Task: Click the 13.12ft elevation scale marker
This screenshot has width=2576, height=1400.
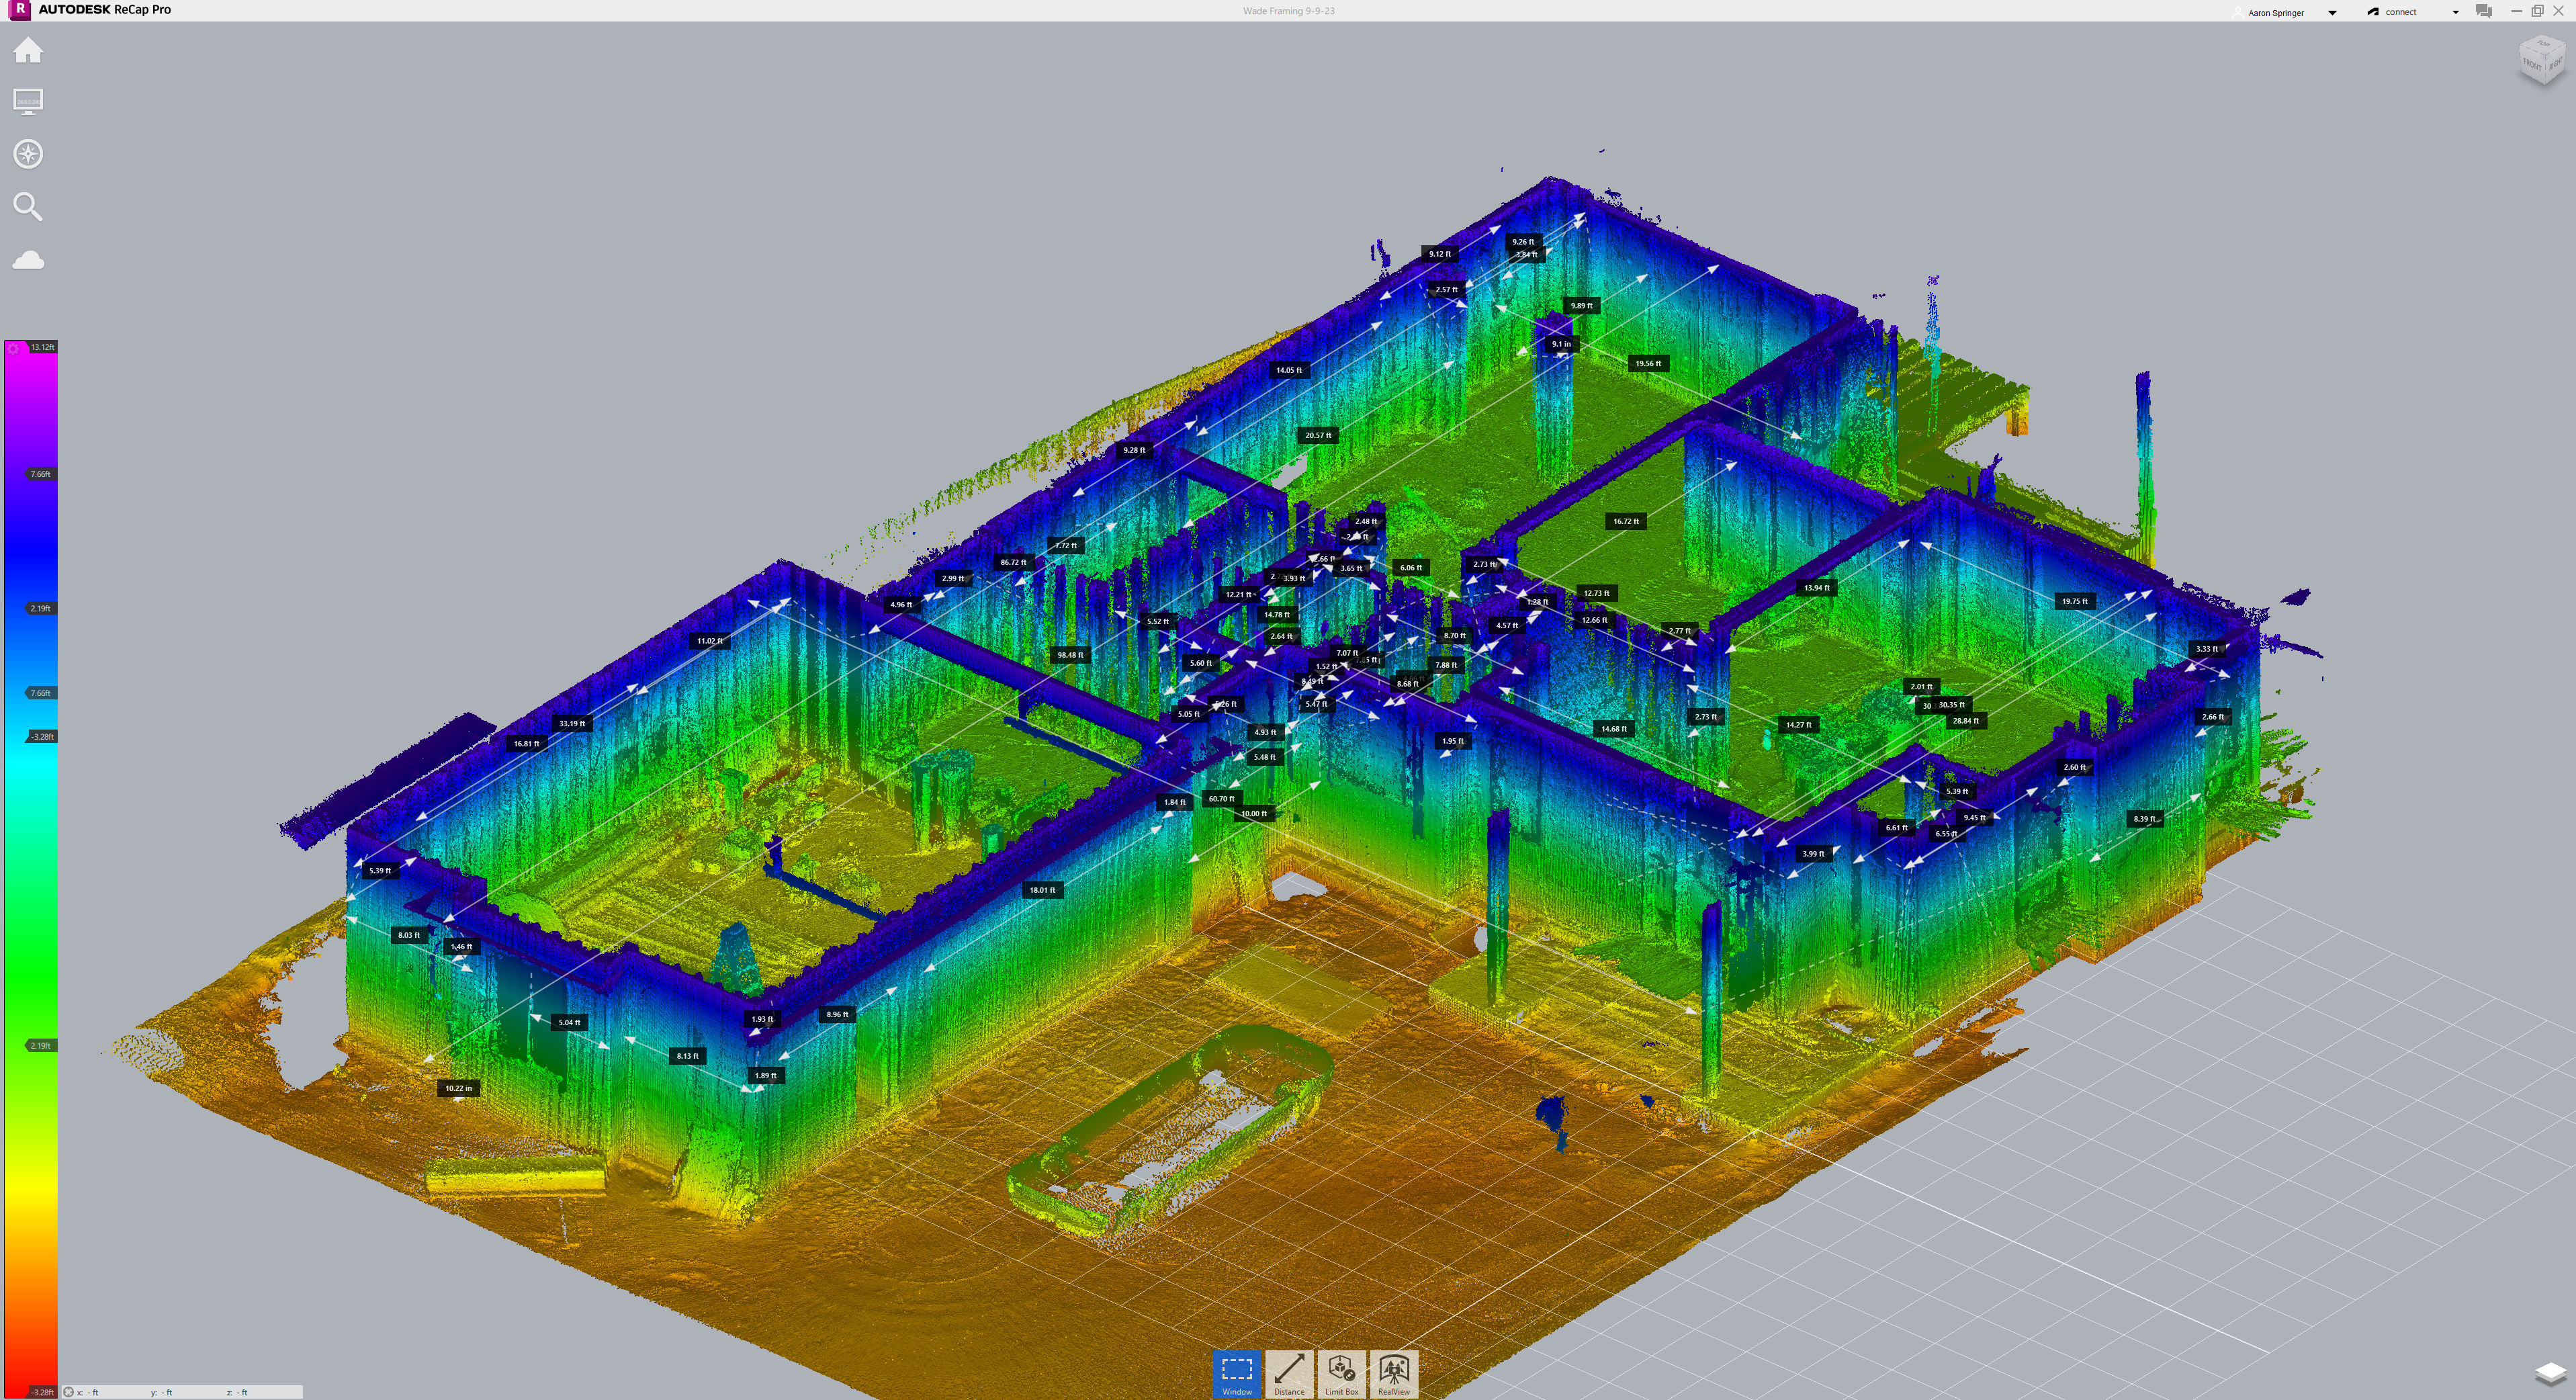Action: tap(42, 347)
